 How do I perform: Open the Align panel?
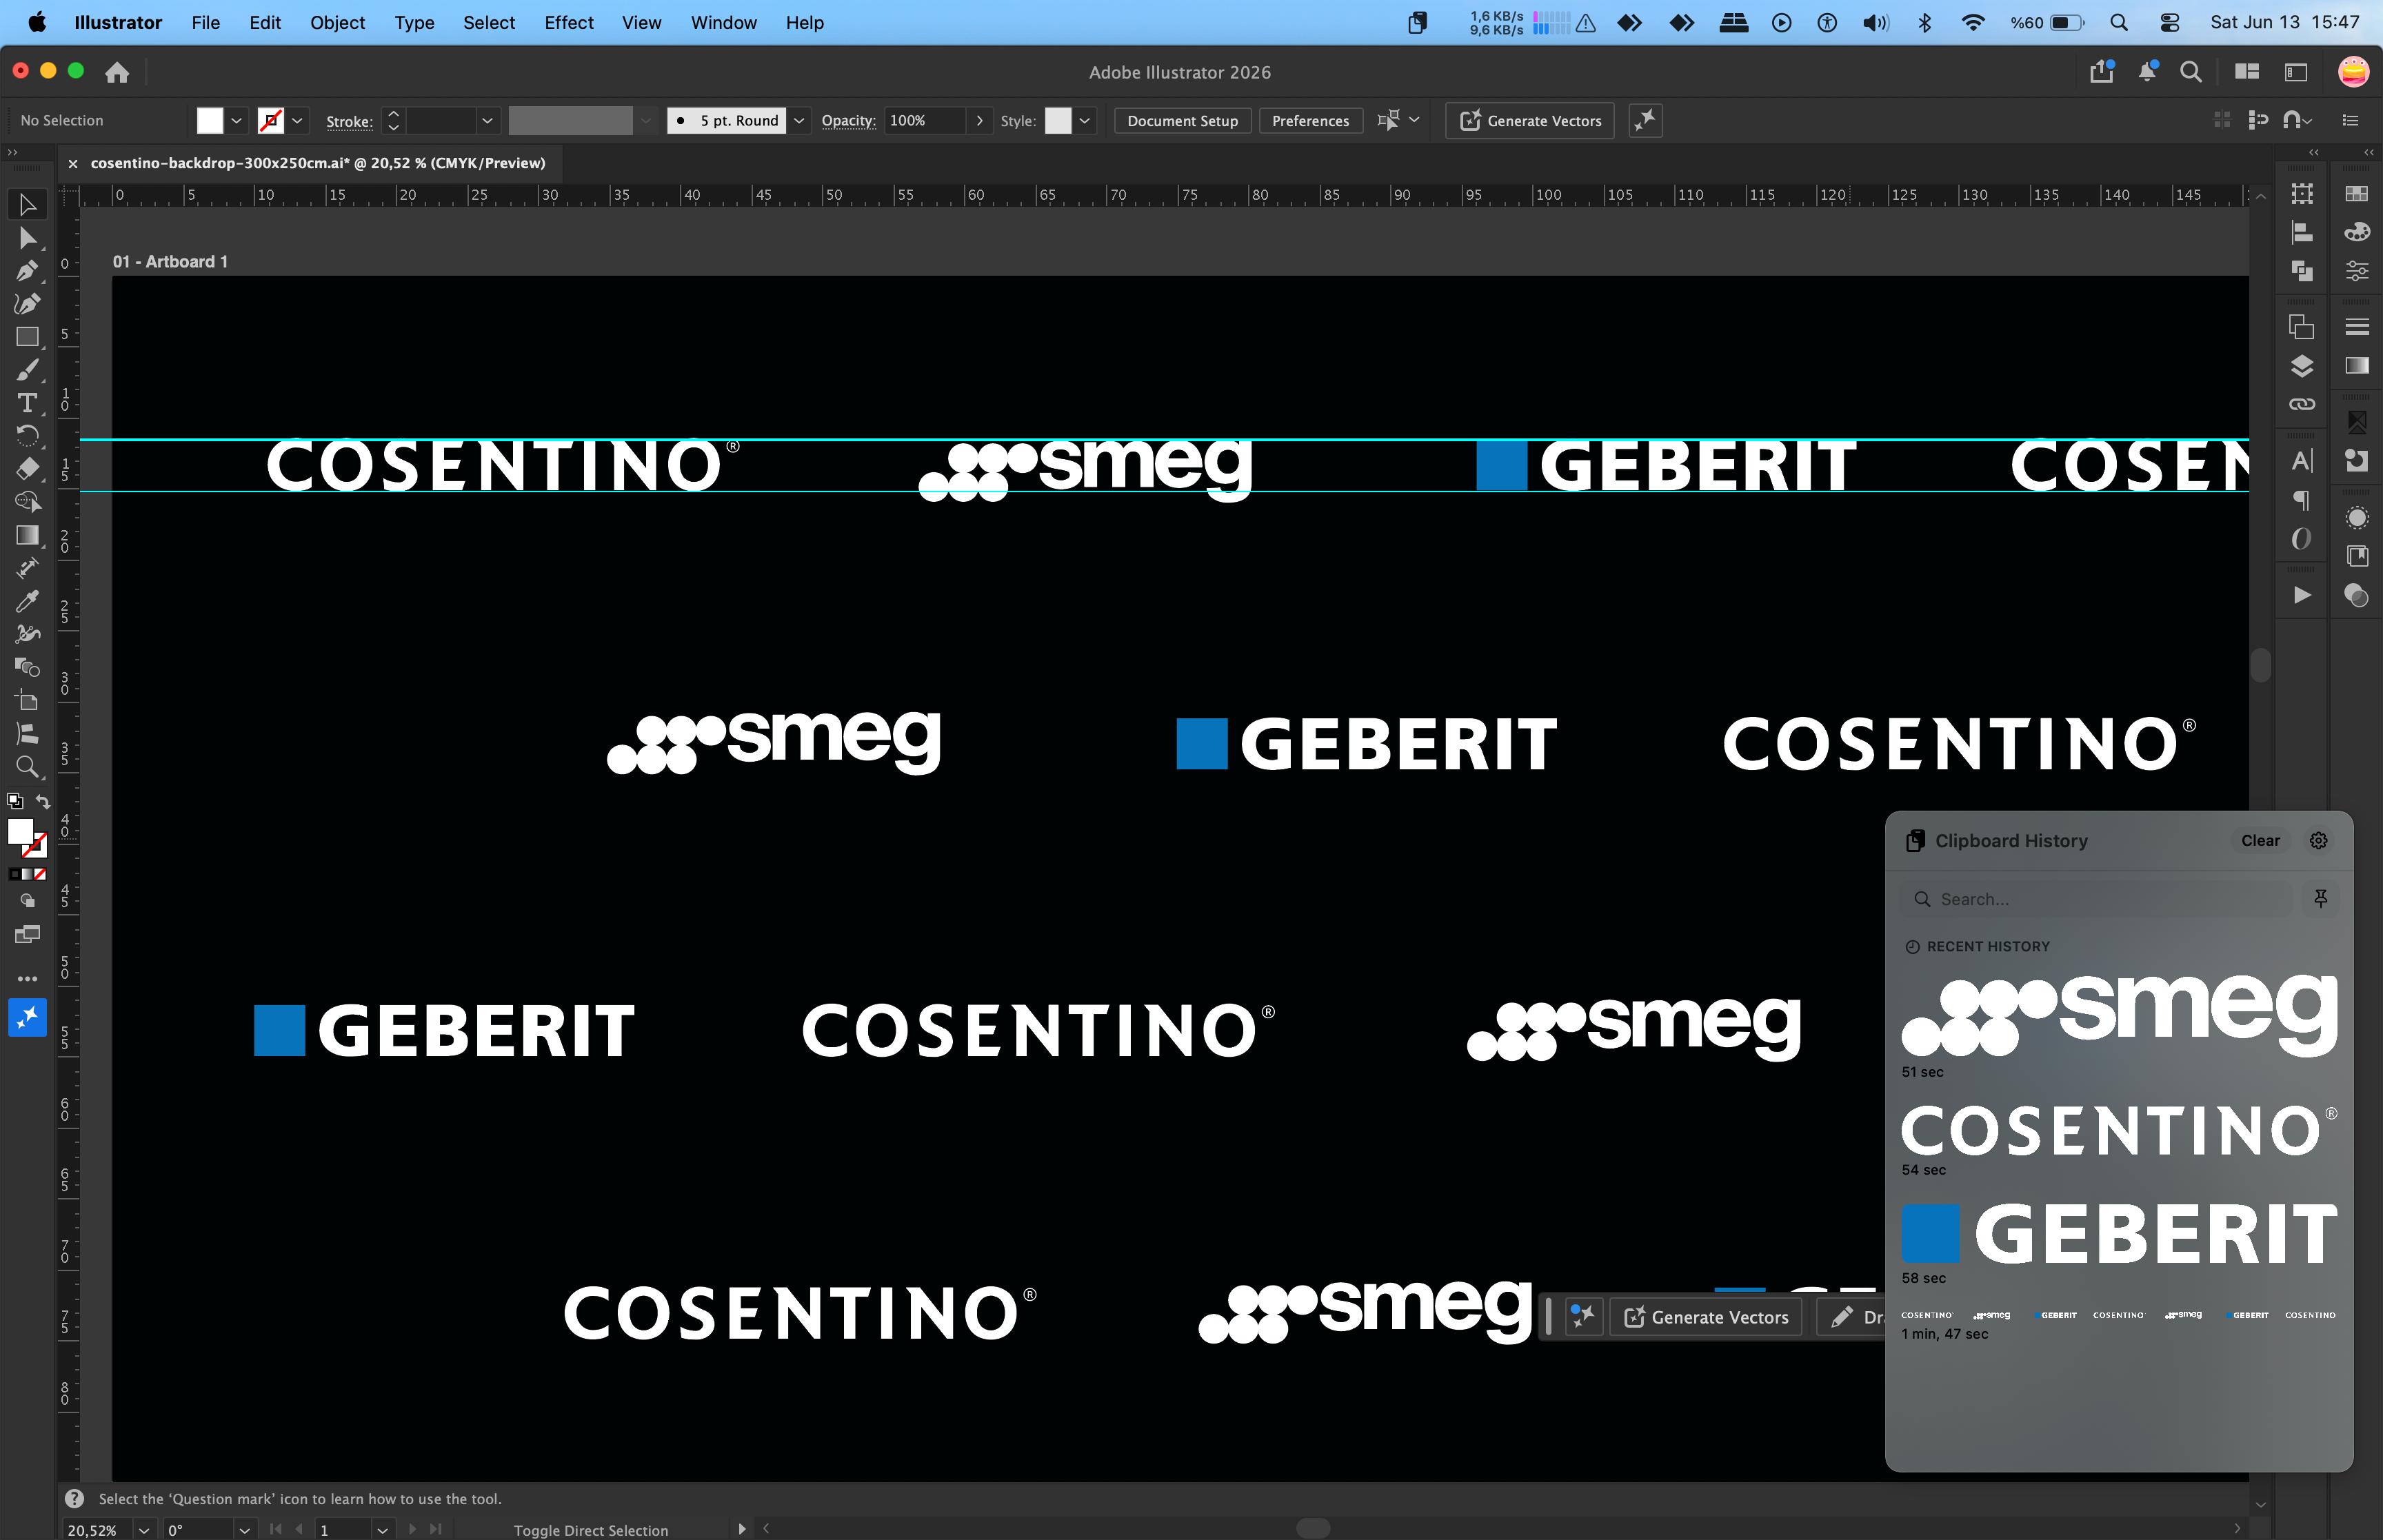(2302, 232)
